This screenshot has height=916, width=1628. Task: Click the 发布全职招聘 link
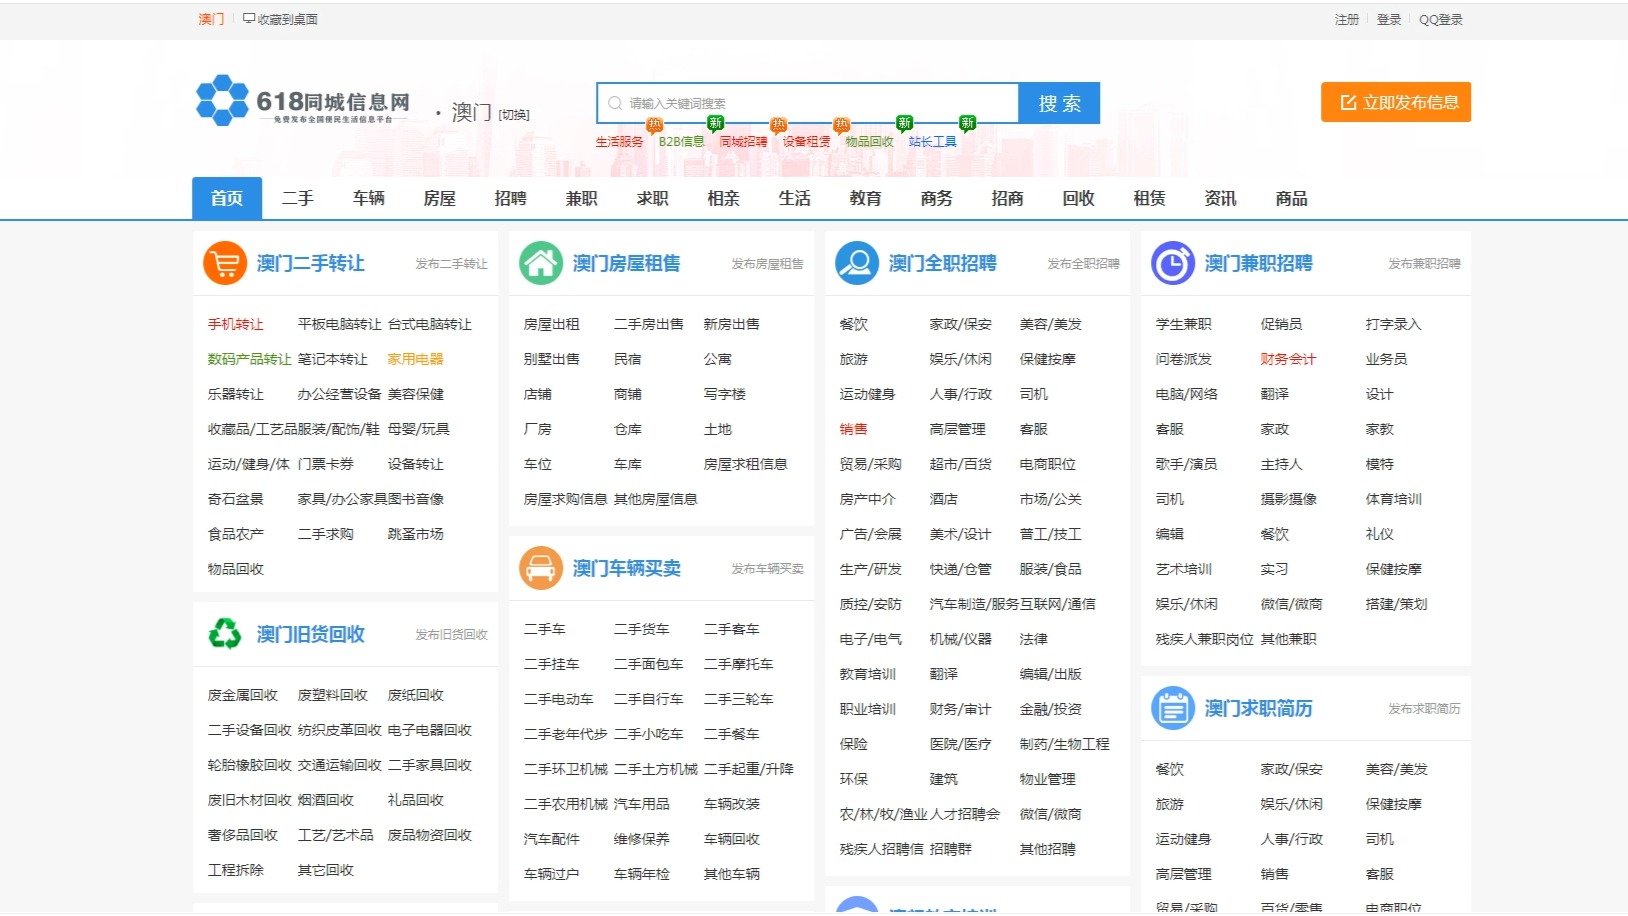[1084, 264]
